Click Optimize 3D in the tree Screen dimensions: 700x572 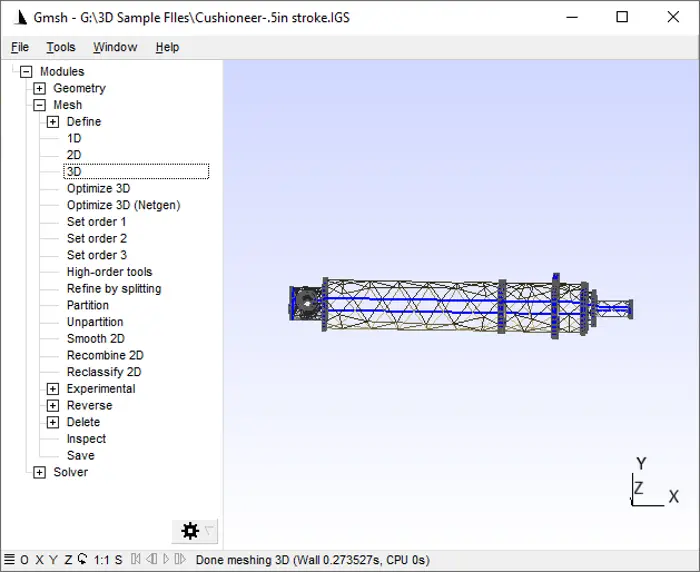(x=99, y=188)
